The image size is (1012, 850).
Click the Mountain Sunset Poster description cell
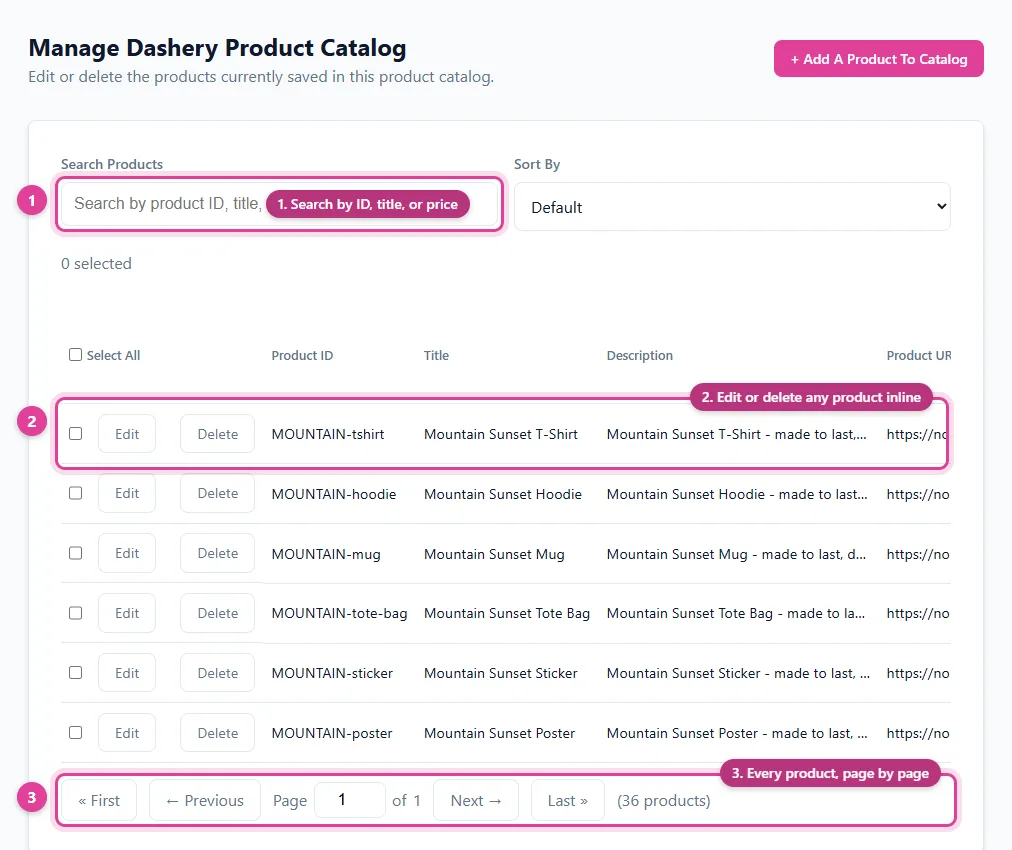(x=737, y=734)
